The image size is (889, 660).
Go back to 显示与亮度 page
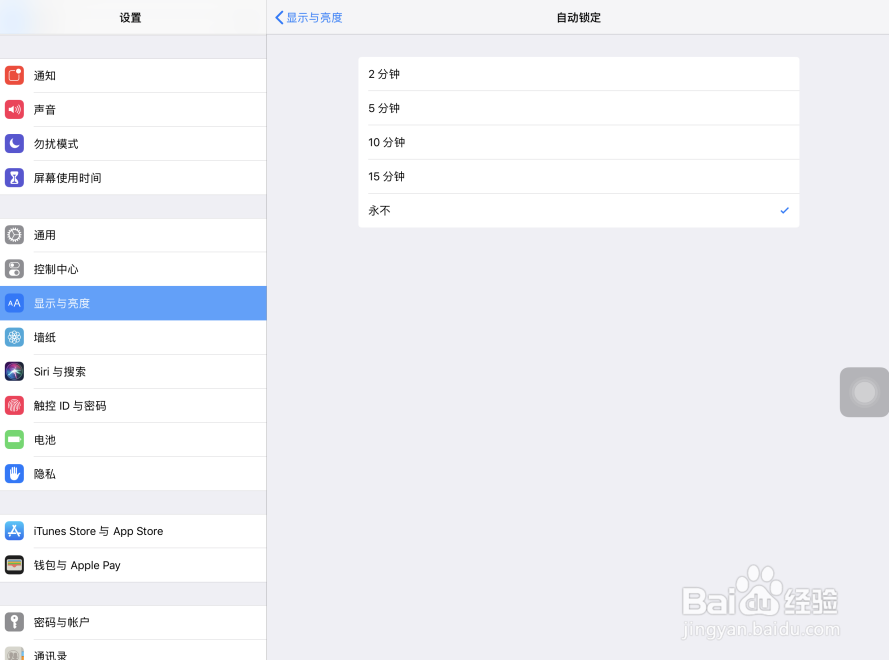(308, 17)
